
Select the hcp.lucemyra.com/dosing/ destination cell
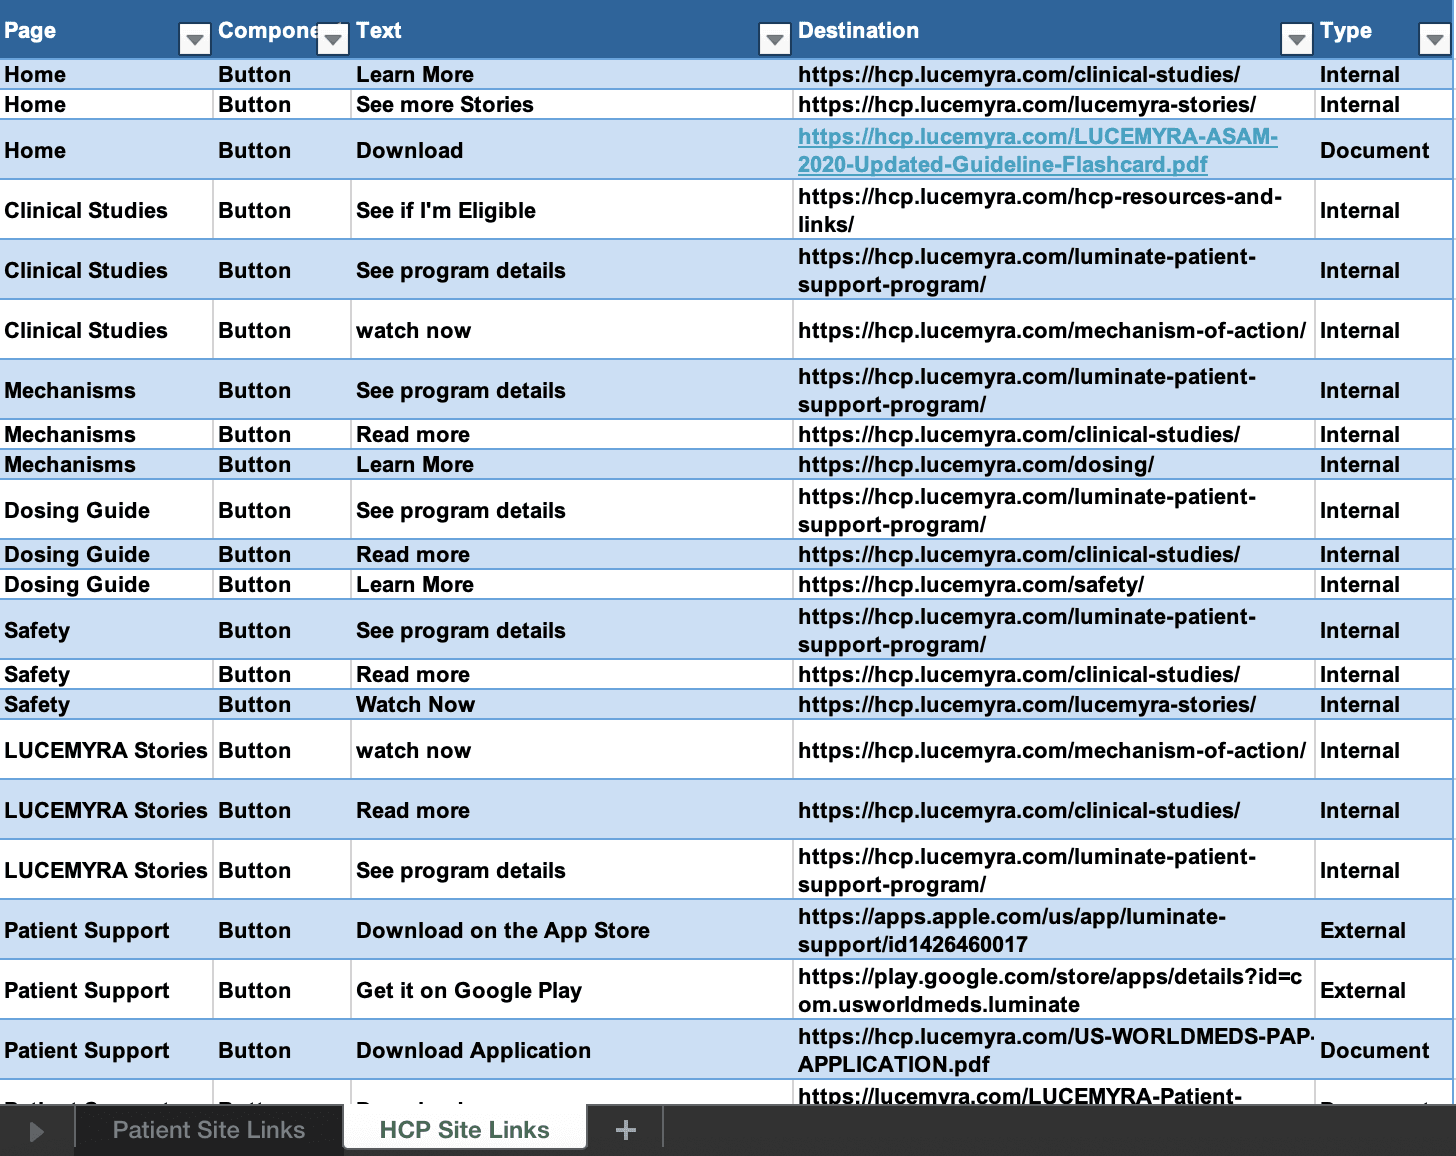[1054, 464]
